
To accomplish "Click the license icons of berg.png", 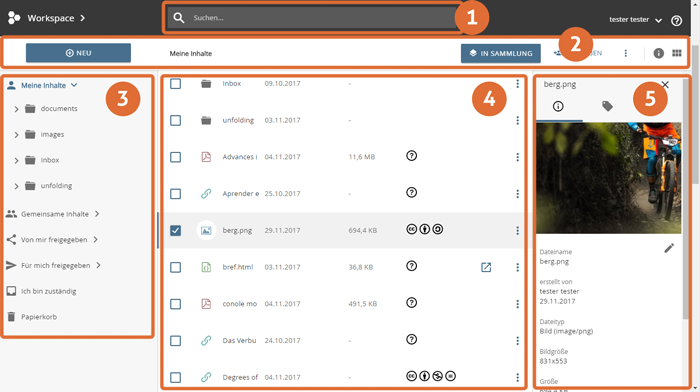I will (425, 229).
